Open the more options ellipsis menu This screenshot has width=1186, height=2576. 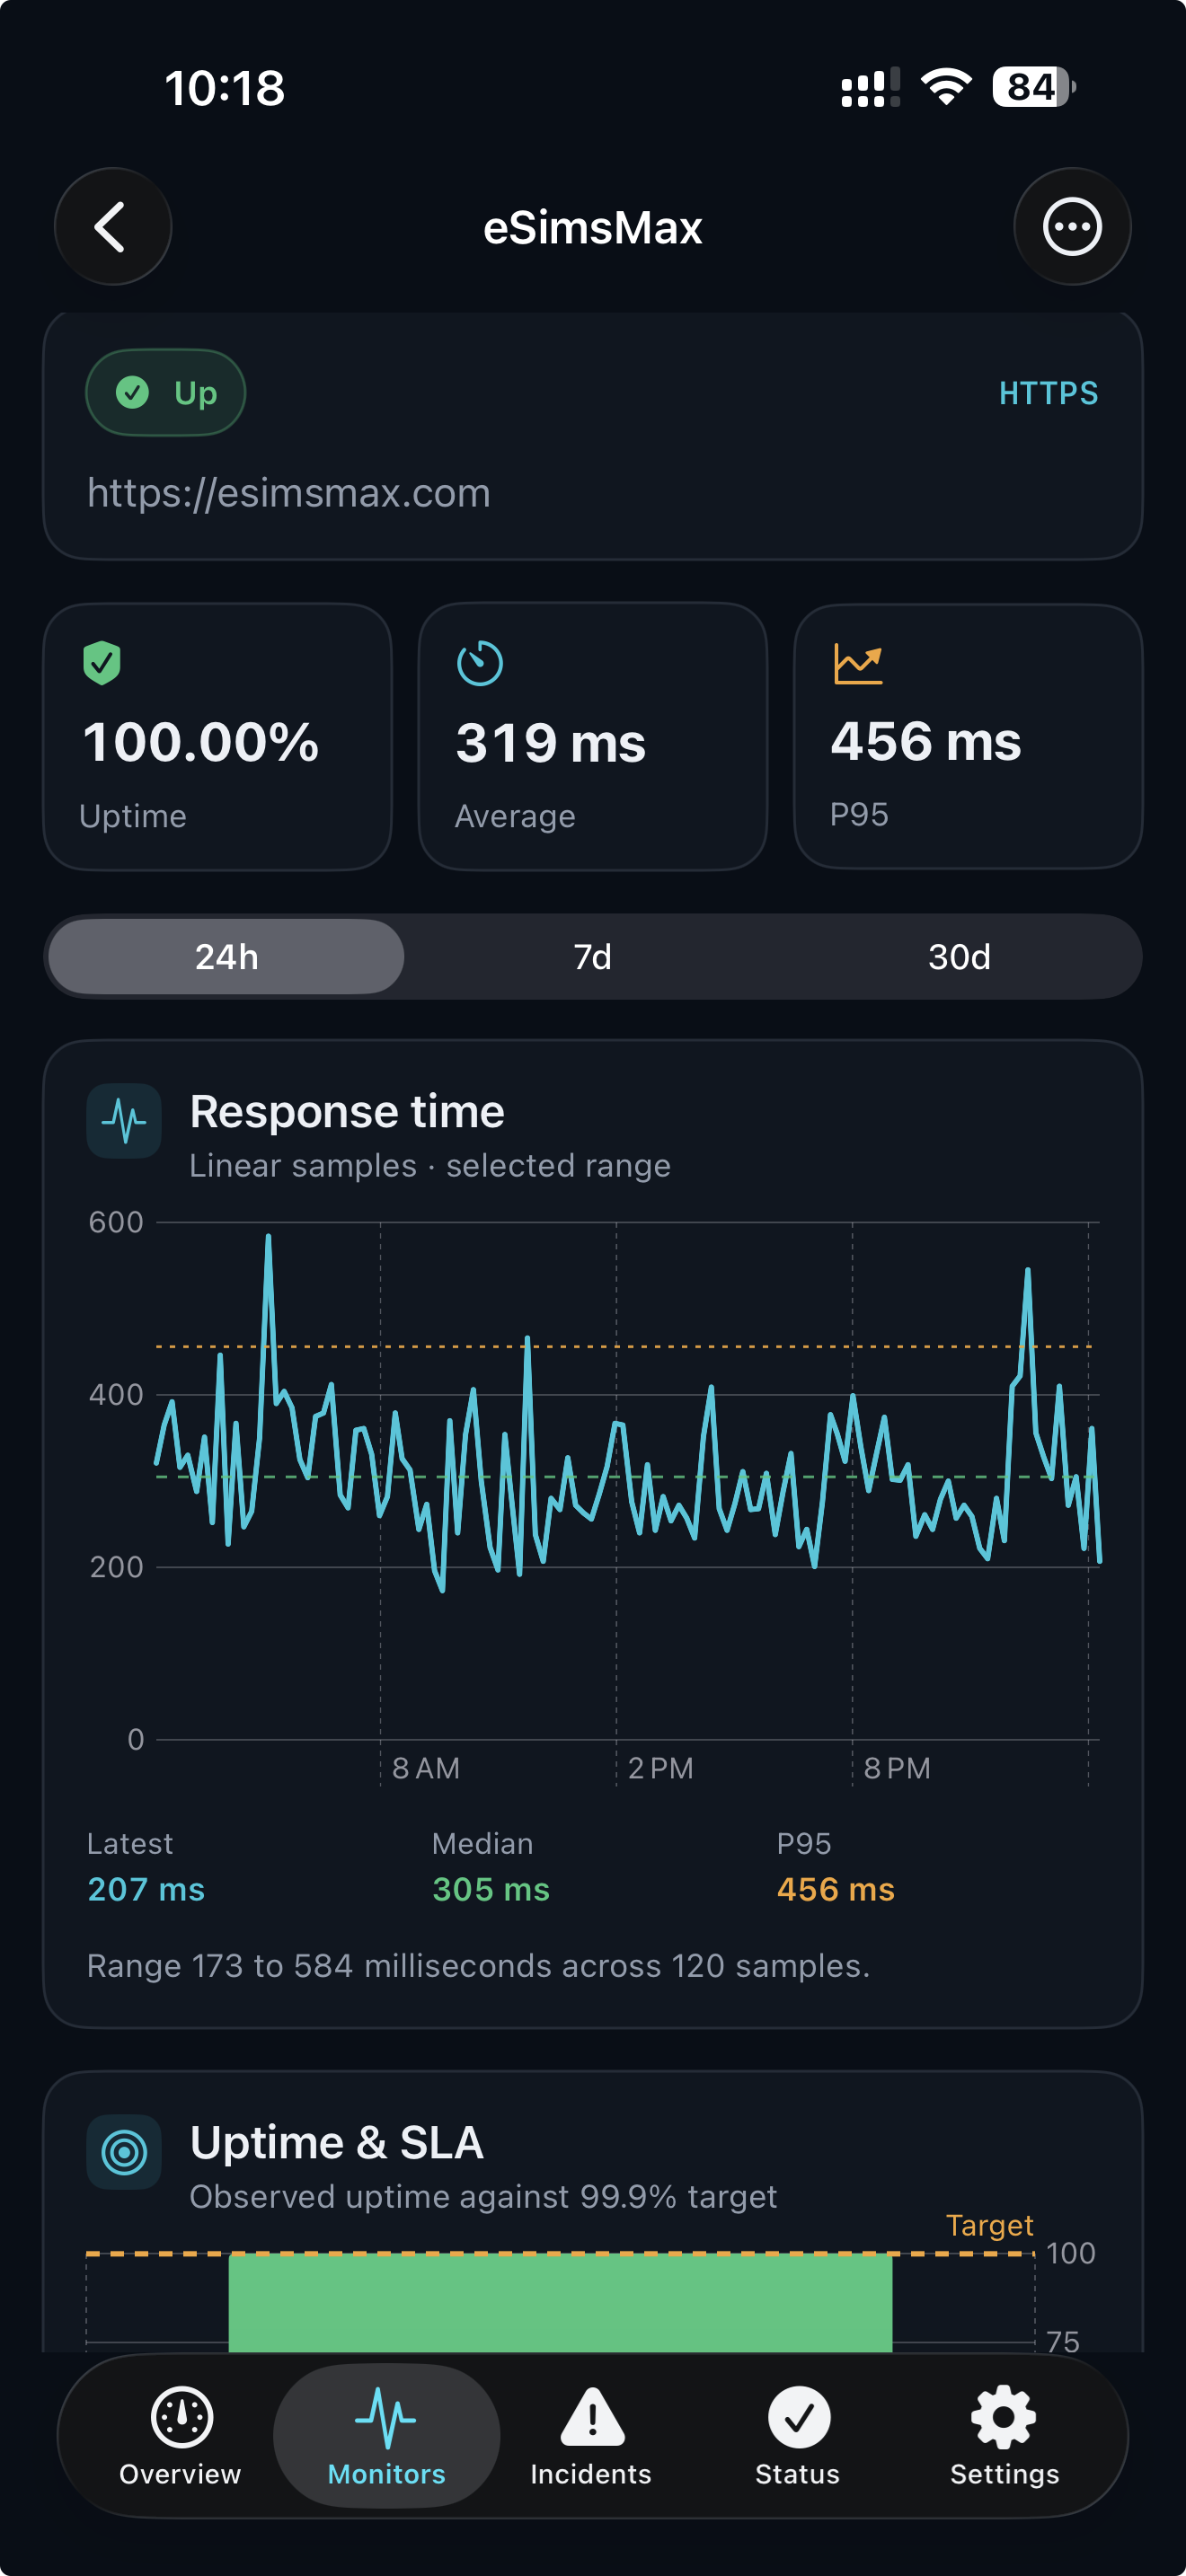coord(1072,227)
